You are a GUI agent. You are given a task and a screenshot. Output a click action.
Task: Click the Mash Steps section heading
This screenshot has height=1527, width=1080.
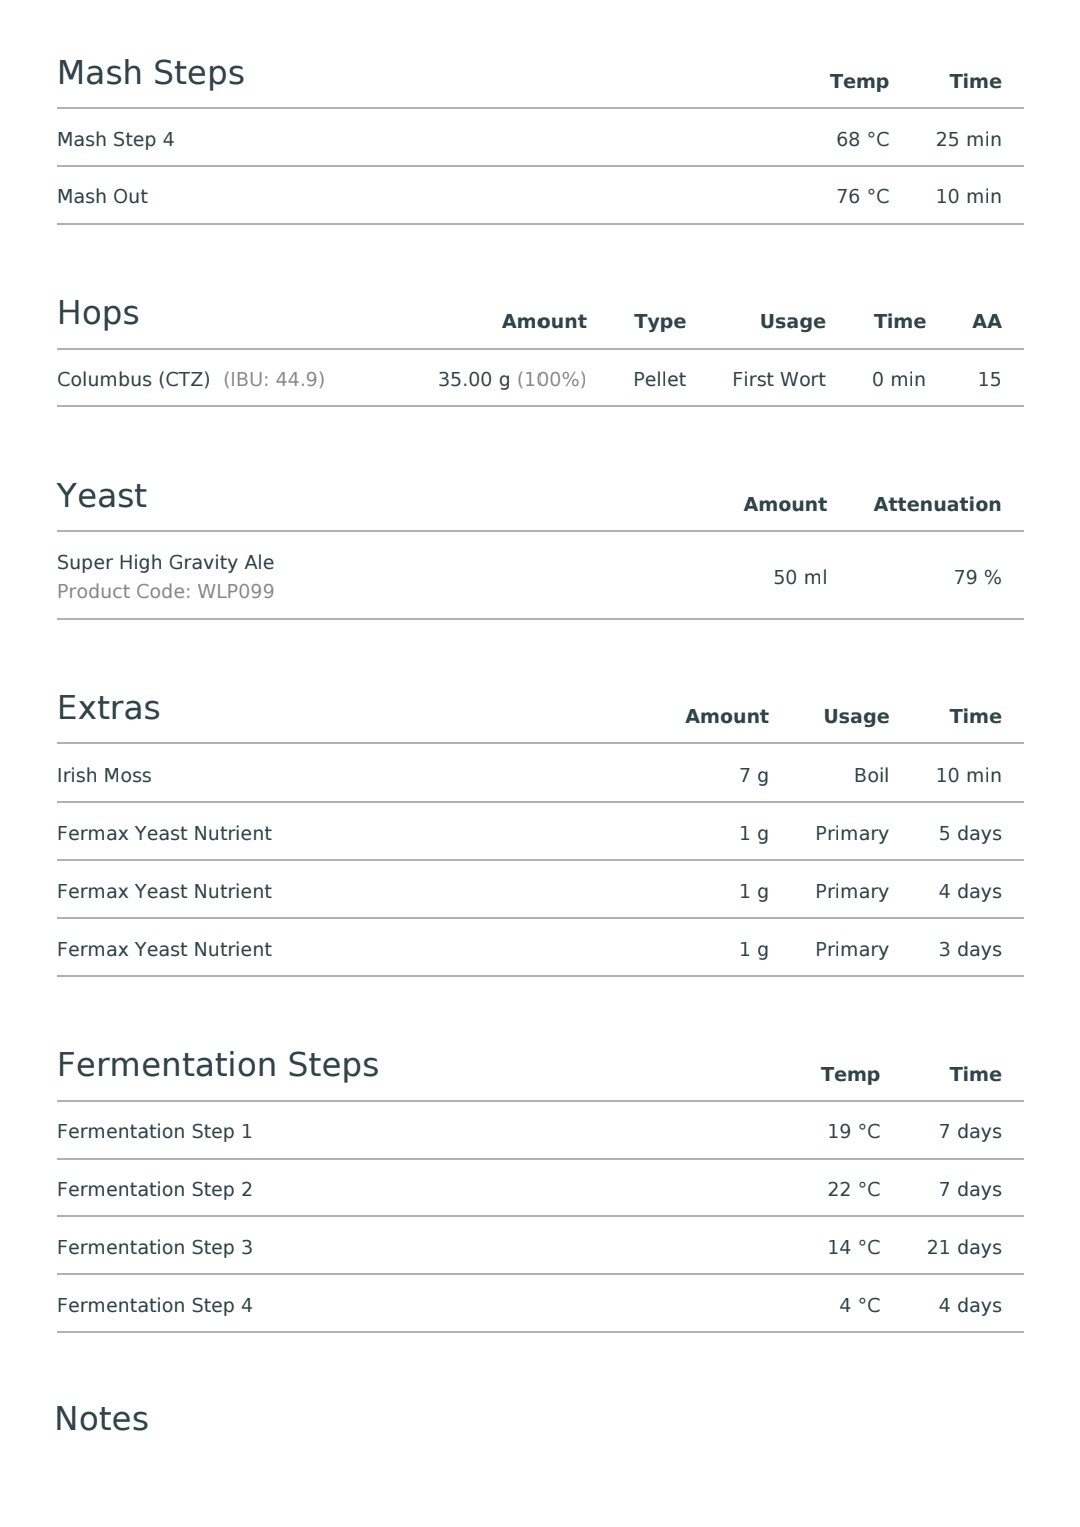[151, 73]
